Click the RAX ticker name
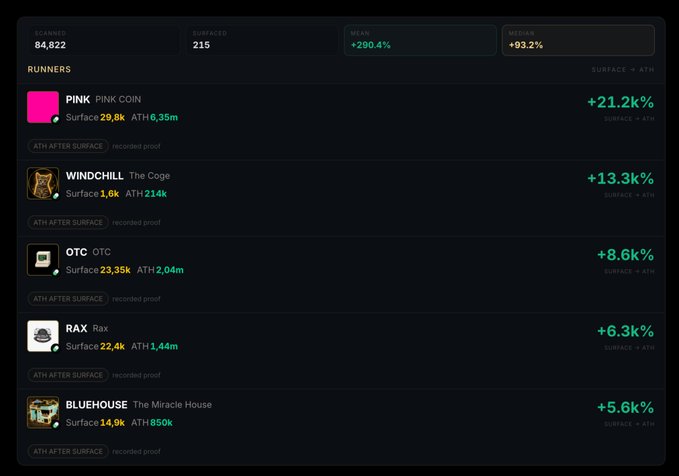This screenshot has width=679, height=476. tap(76, 328)
